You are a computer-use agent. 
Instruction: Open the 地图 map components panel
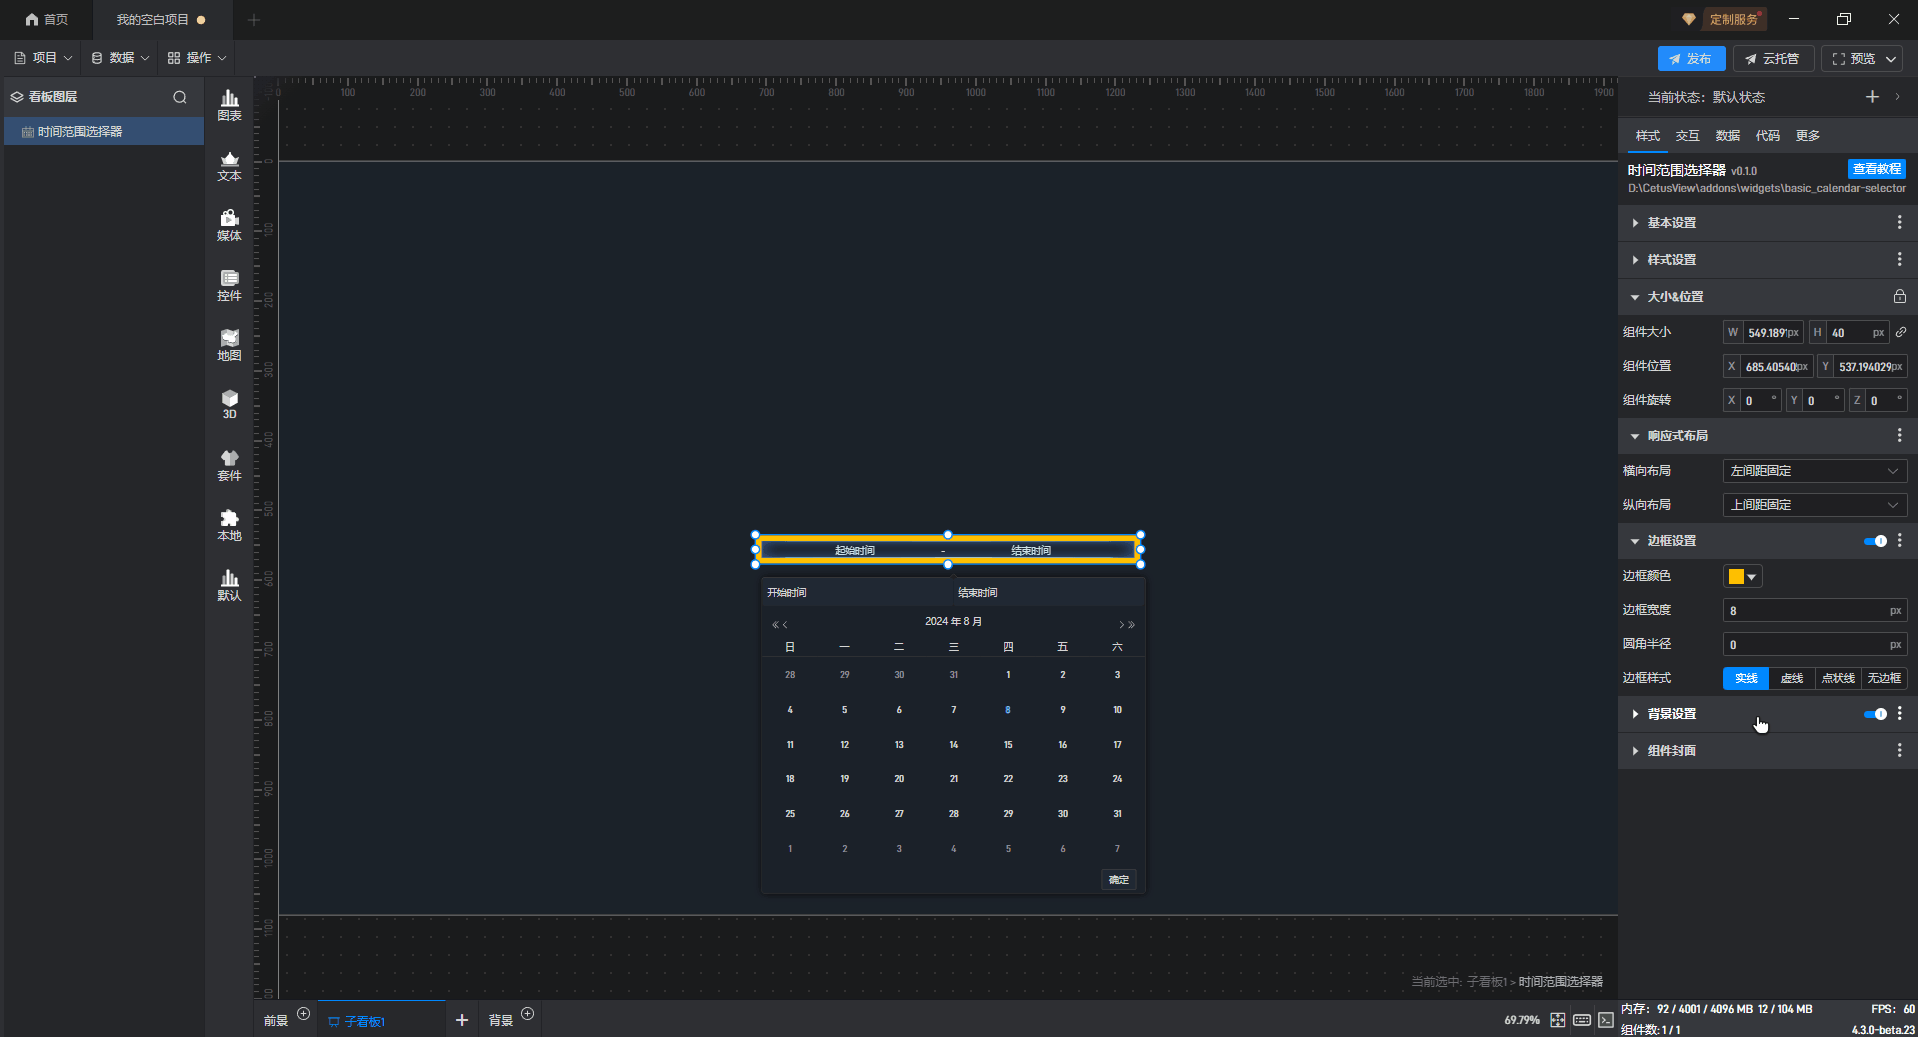coord(229,345)
